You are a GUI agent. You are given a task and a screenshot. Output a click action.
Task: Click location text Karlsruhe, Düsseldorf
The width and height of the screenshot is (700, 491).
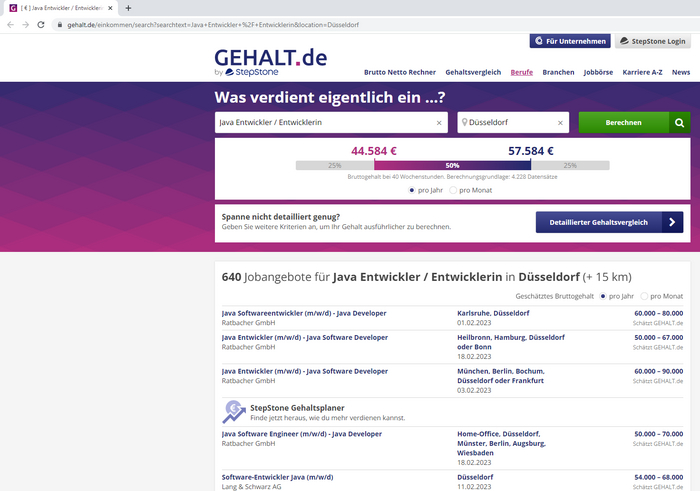tap(493, 313)
